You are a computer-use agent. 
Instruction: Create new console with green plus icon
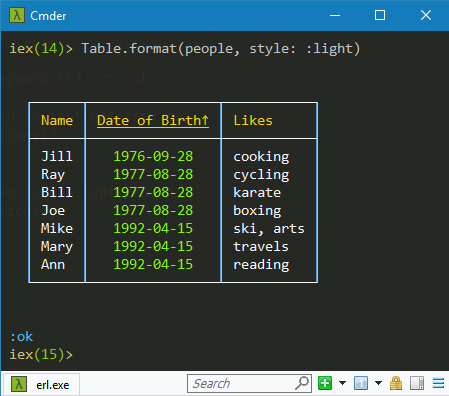325,383
